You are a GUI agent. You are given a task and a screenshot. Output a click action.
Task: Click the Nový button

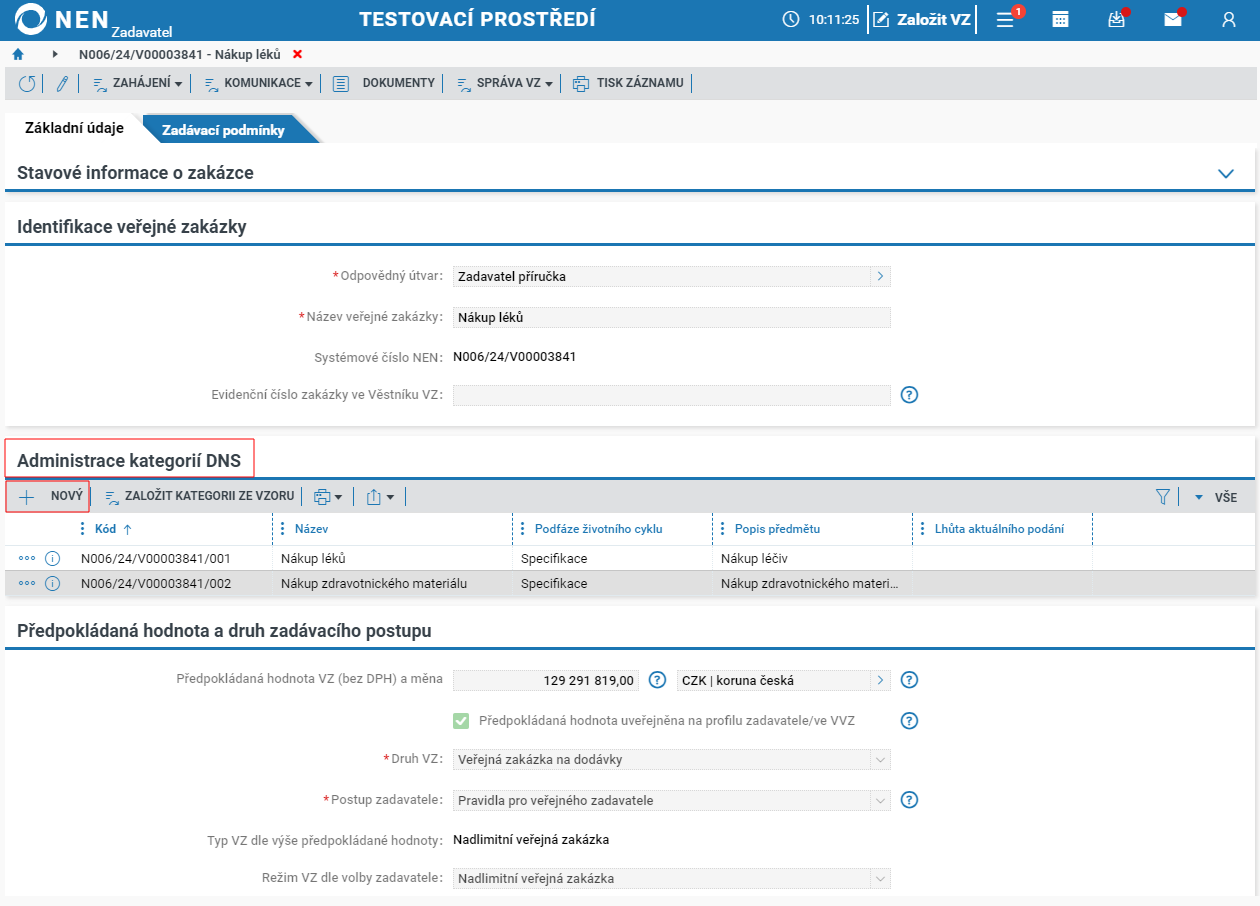(49, 496)
